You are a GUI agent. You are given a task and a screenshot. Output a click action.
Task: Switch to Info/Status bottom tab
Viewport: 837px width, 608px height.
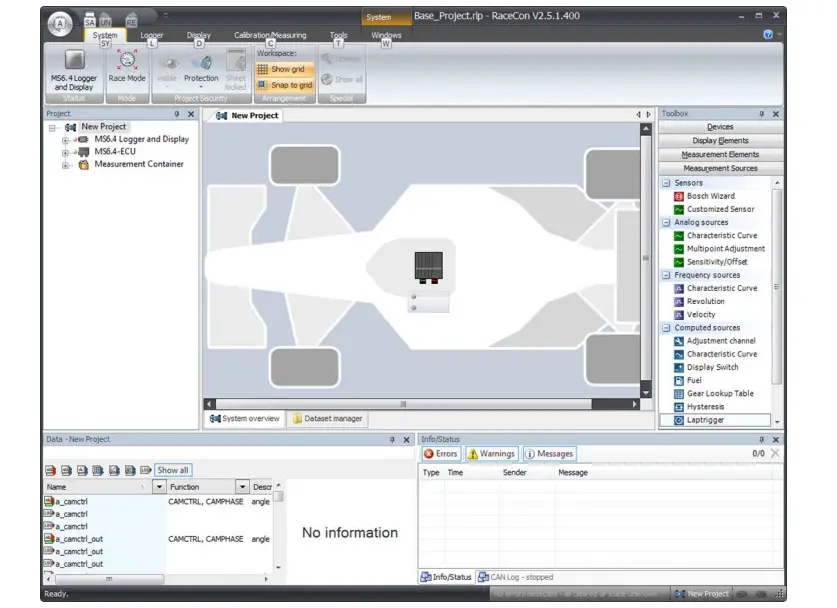click(446, 577)
